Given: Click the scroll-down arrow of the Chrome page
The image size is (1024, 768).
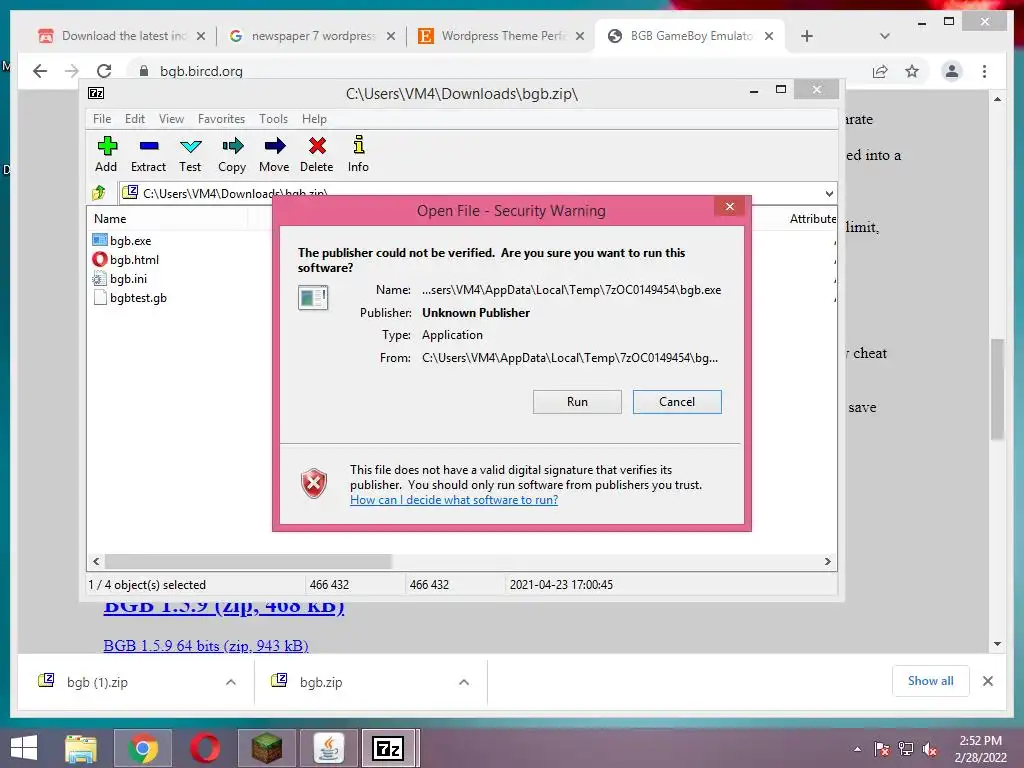Looking at the screenshot, I should pyautogui.click(x=997, y=644).
